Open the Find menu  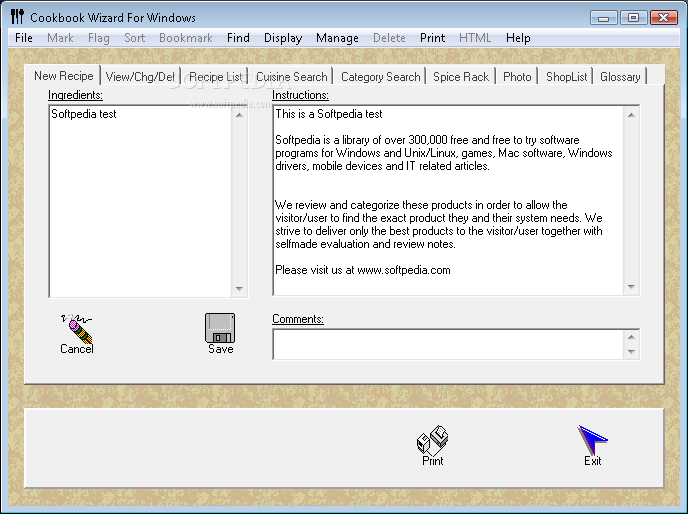pyautogui.click(x=238, y=38)
